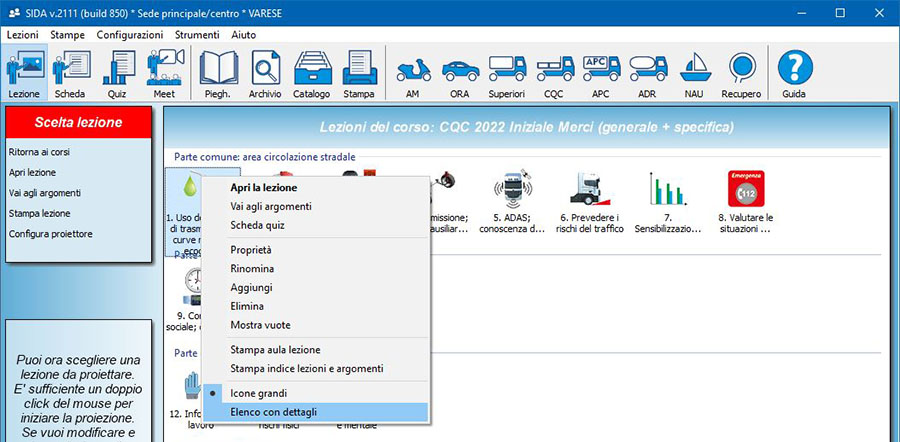
Task: Open the Recupero toolbar icon
Action: (741, 74)
